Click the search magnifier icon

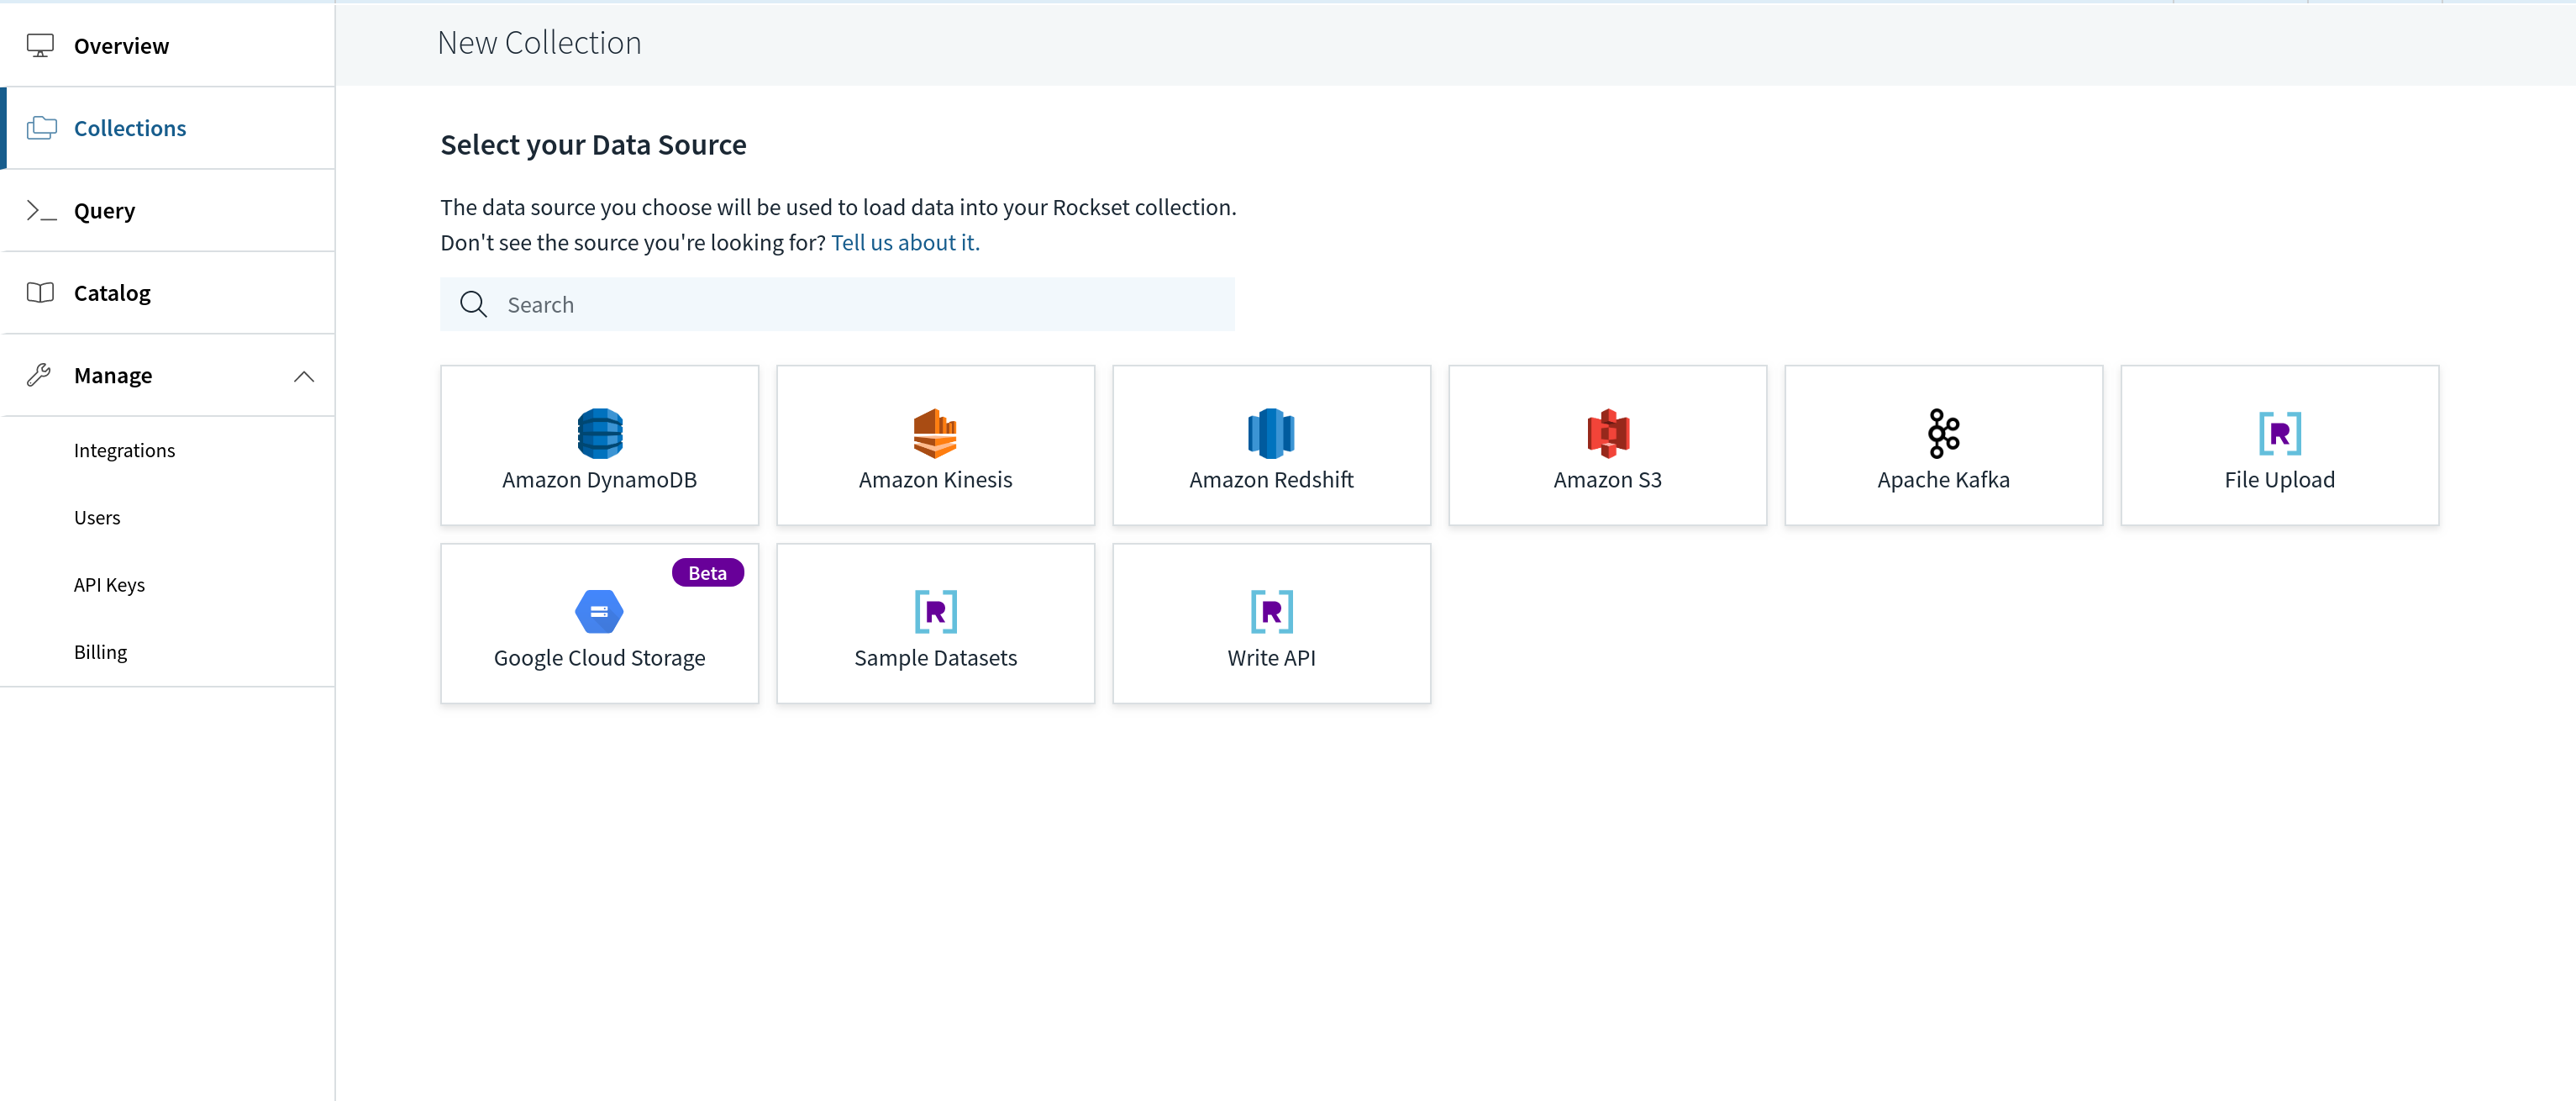[474, 304]
